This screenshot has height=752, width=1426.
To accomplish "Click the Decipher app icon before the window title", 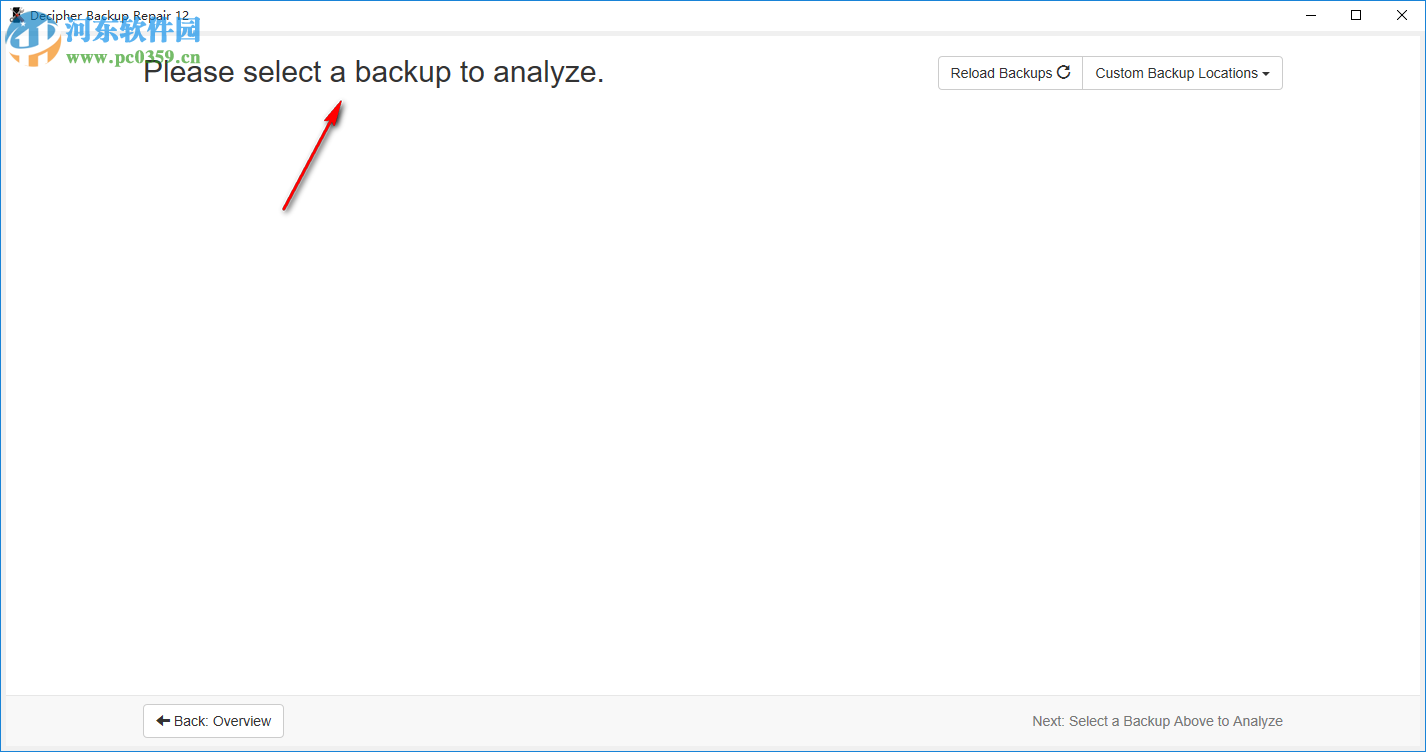I will click(16, 15).
